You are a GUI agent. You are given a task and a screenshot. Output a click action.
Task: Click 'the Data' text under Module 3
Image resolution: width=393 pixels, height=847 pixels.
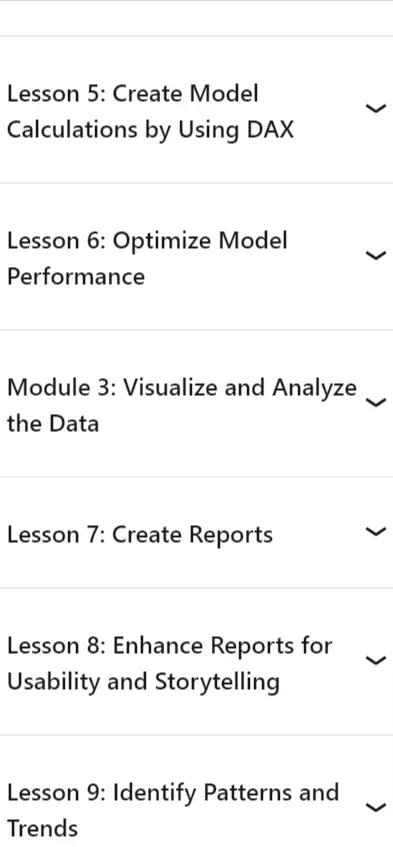53,424
